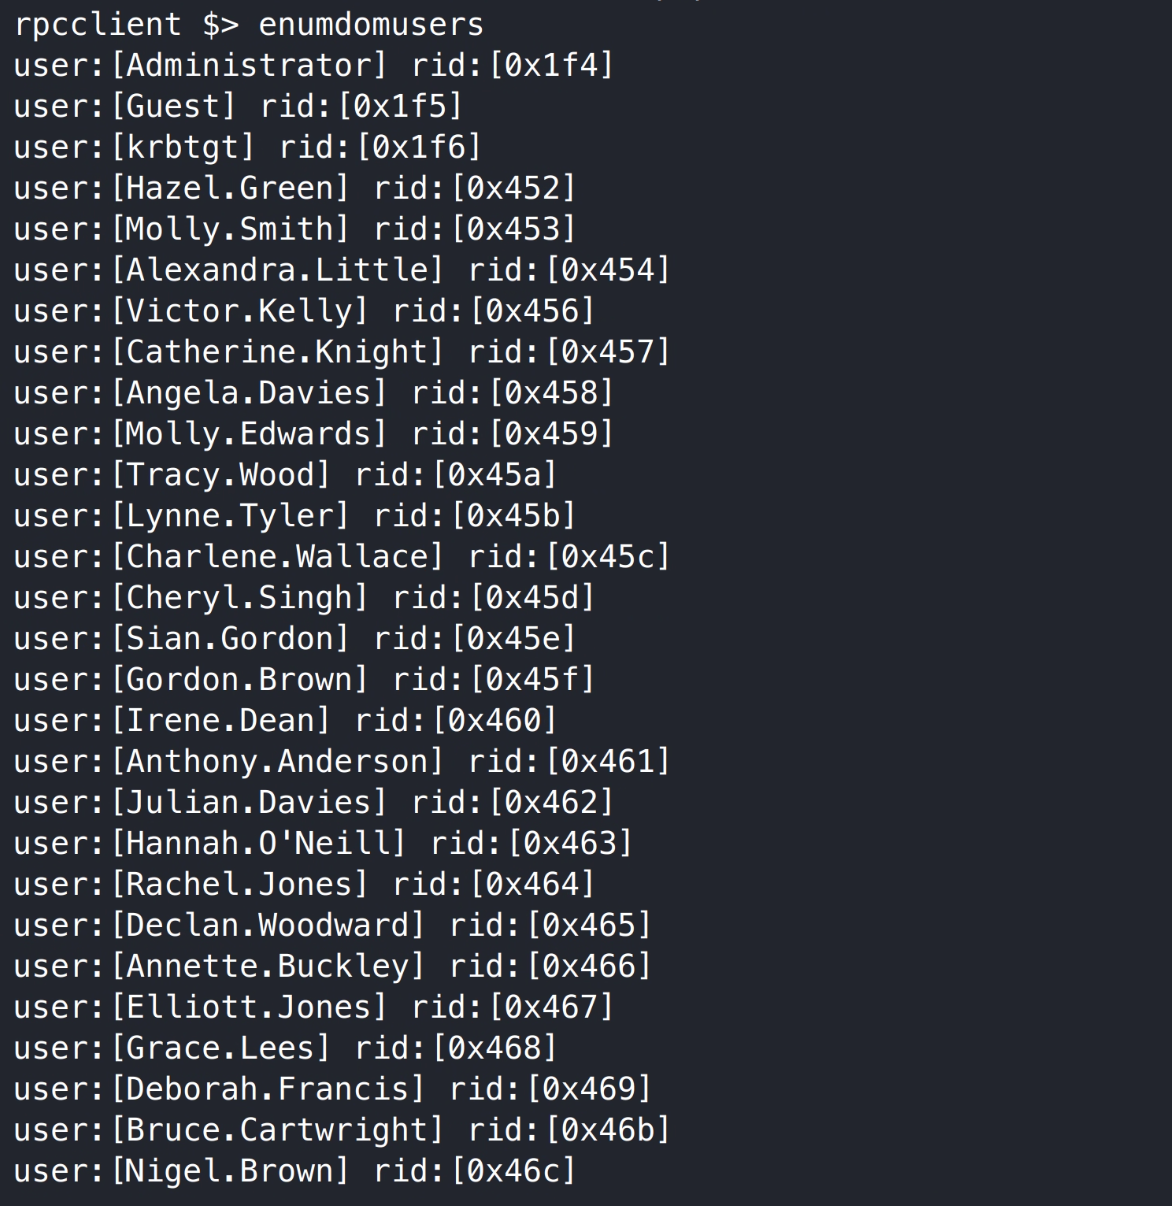Viewport: 1172px width, 1206px height.
Task: Click the Guest username
Action: (173, 106)
